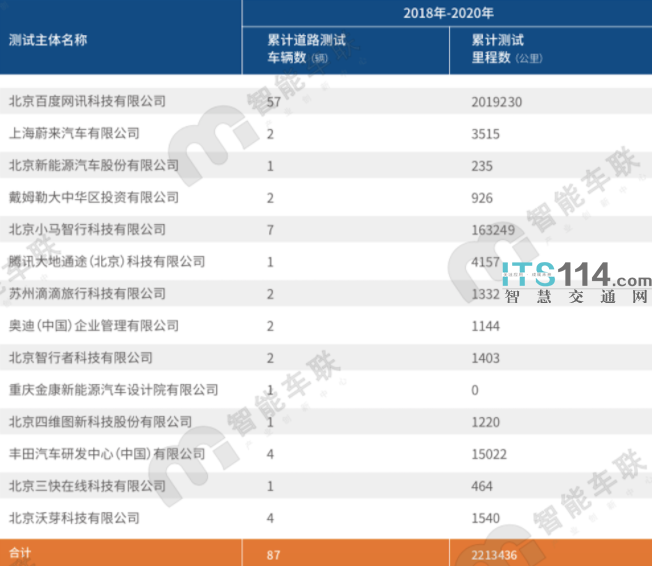652x566 pixels.
Task: Click total mileage 2213436
Action: click(x=494, y=555)
